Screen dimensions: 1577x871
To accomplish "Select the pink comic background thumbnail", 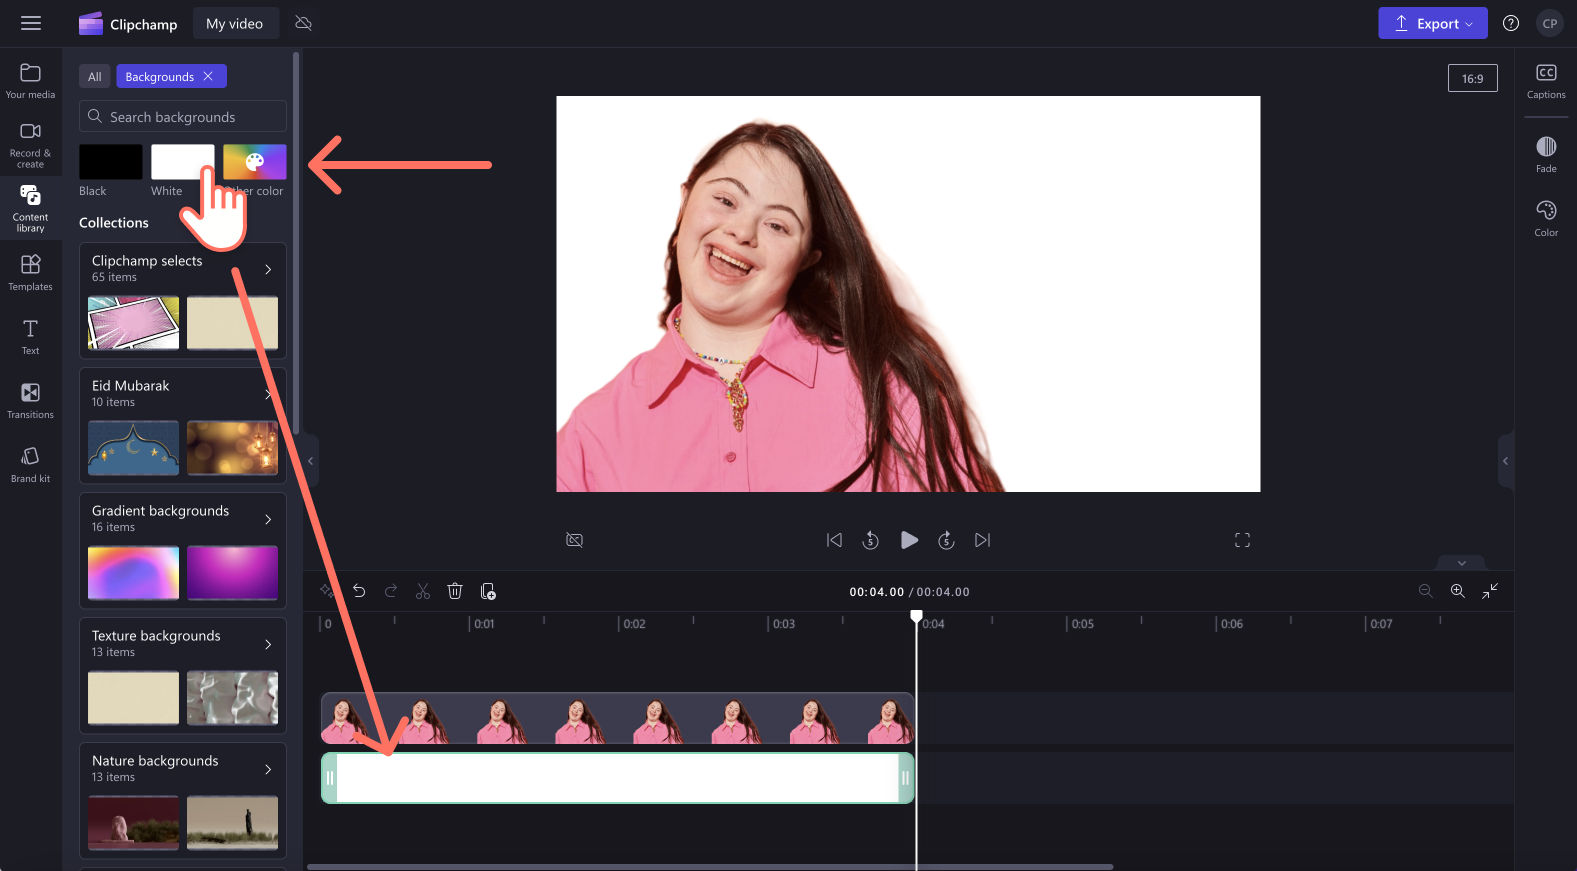I will pos(134,322).
